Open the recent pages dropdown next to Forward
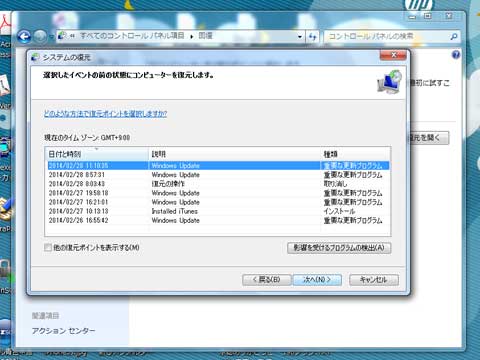Viewport: 480px width, 360px height. pos(52,37)
